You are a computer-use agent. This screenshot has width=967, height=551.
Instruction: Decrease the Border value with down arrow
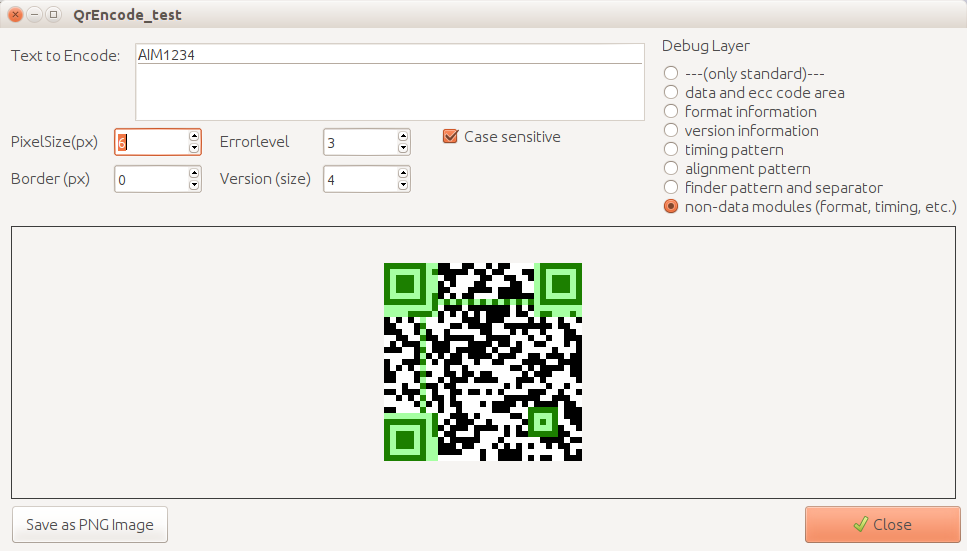click(193, 185)
